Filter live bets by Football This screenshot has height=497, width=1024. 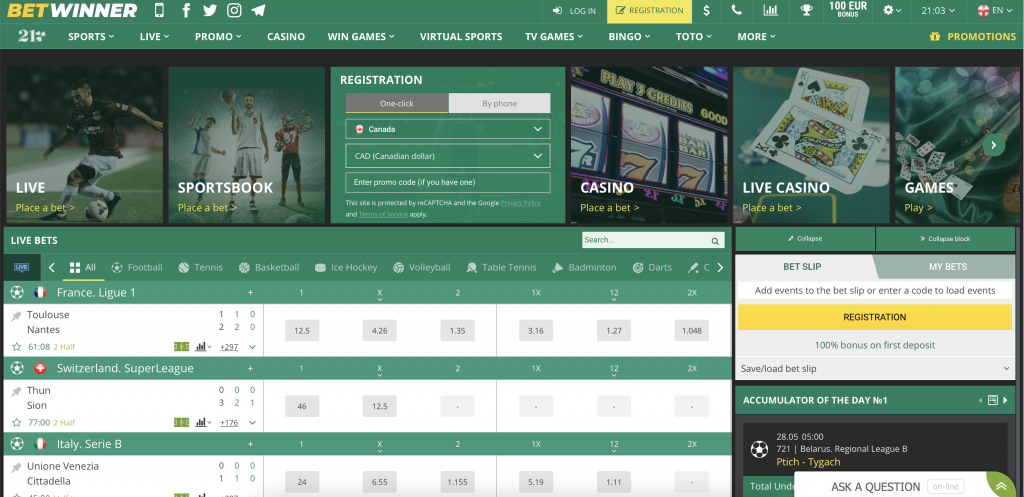point(137,267)
